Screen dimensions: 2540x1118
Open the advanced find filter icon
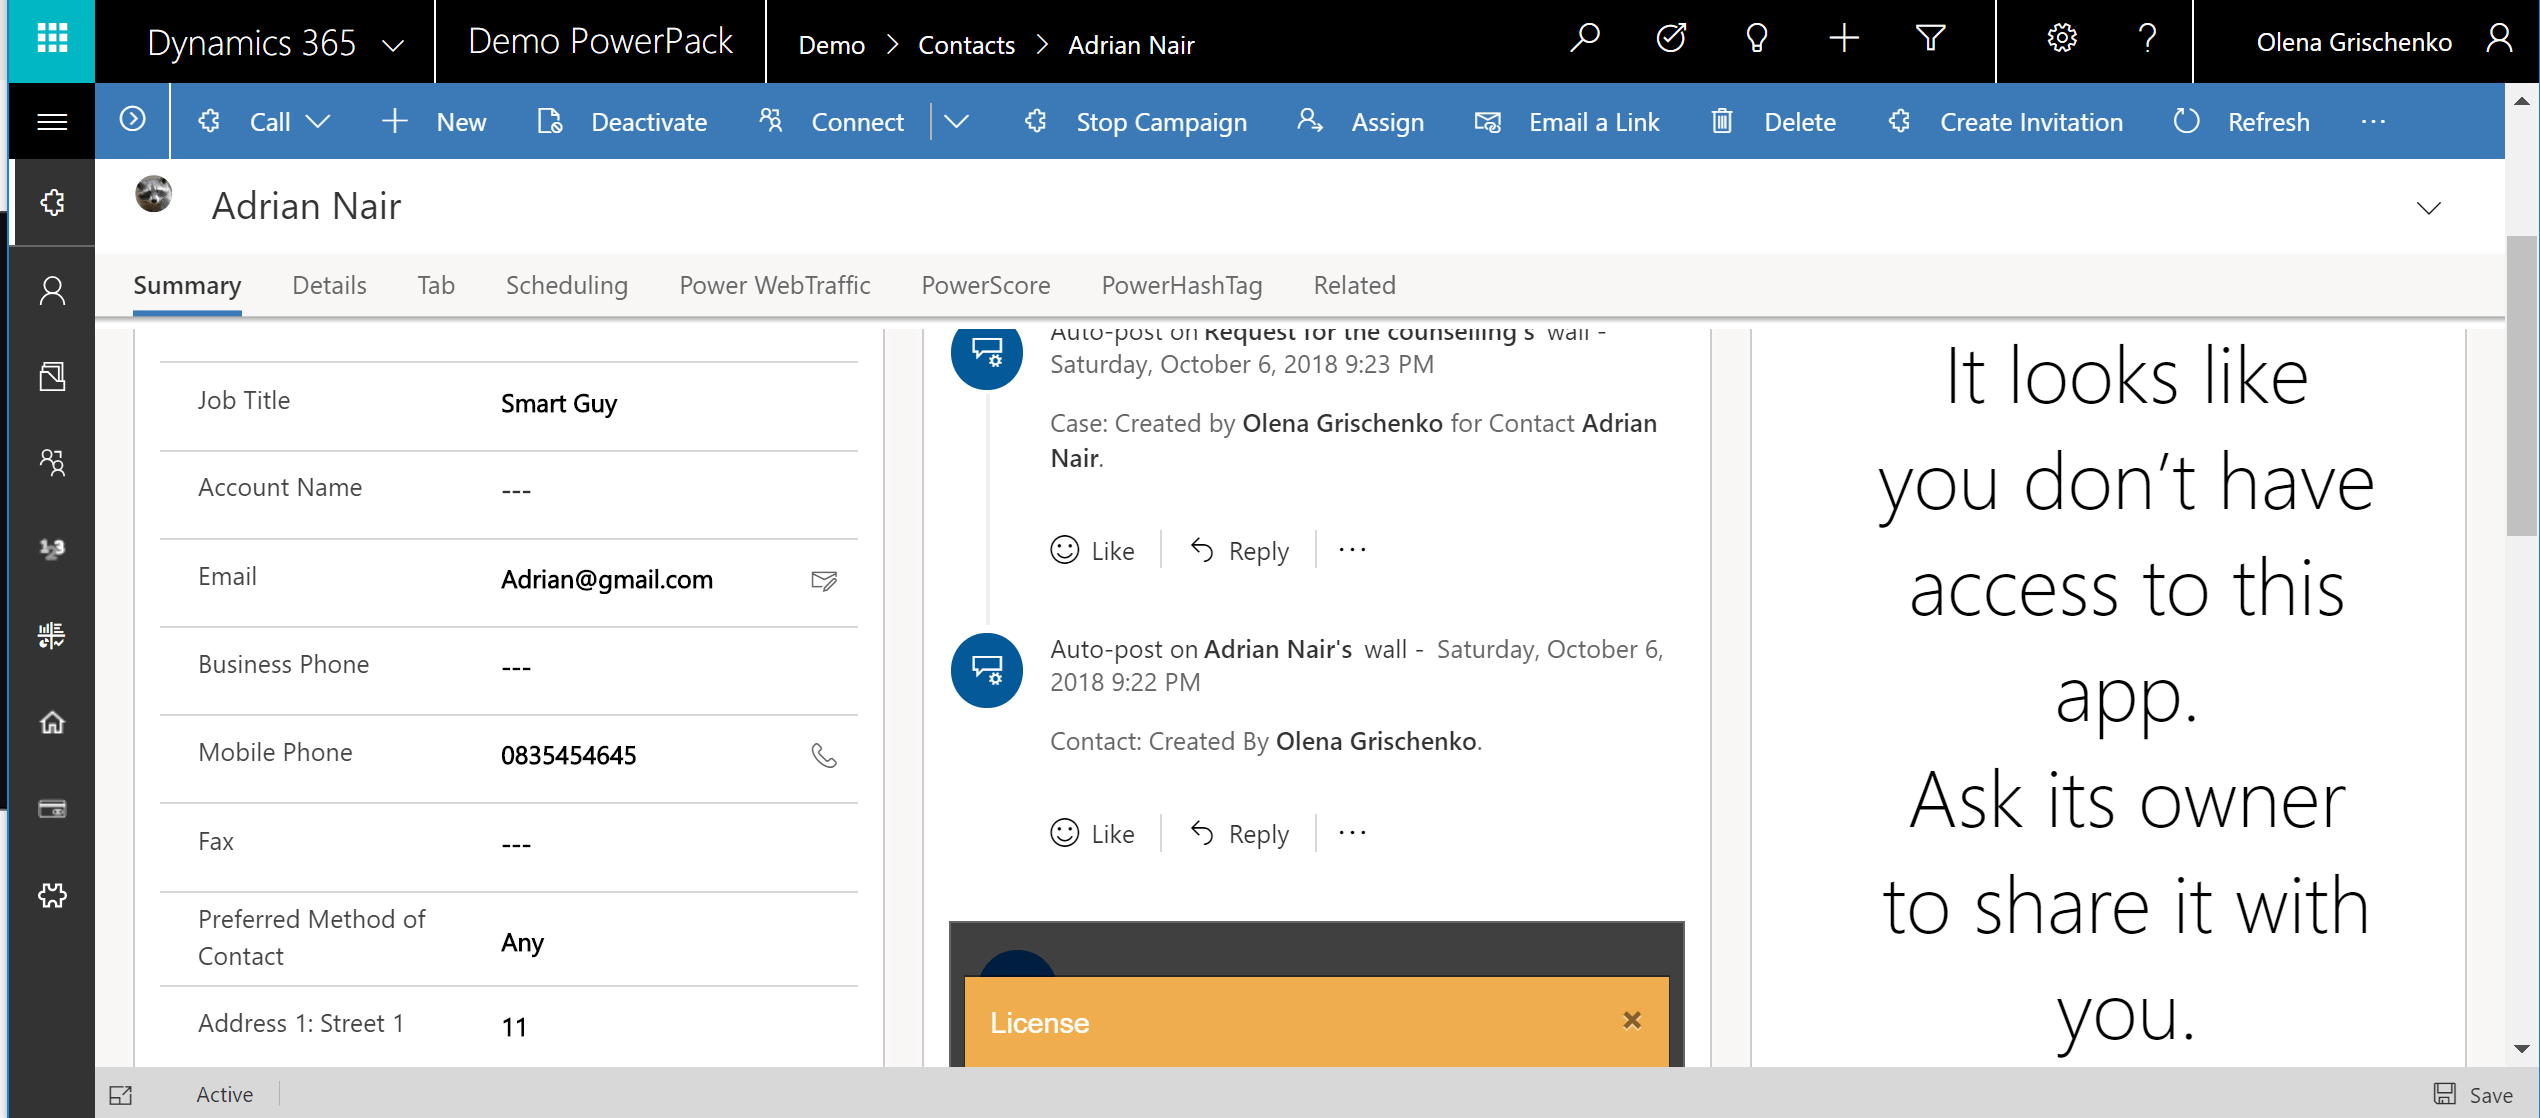(x=1930, y=40)
